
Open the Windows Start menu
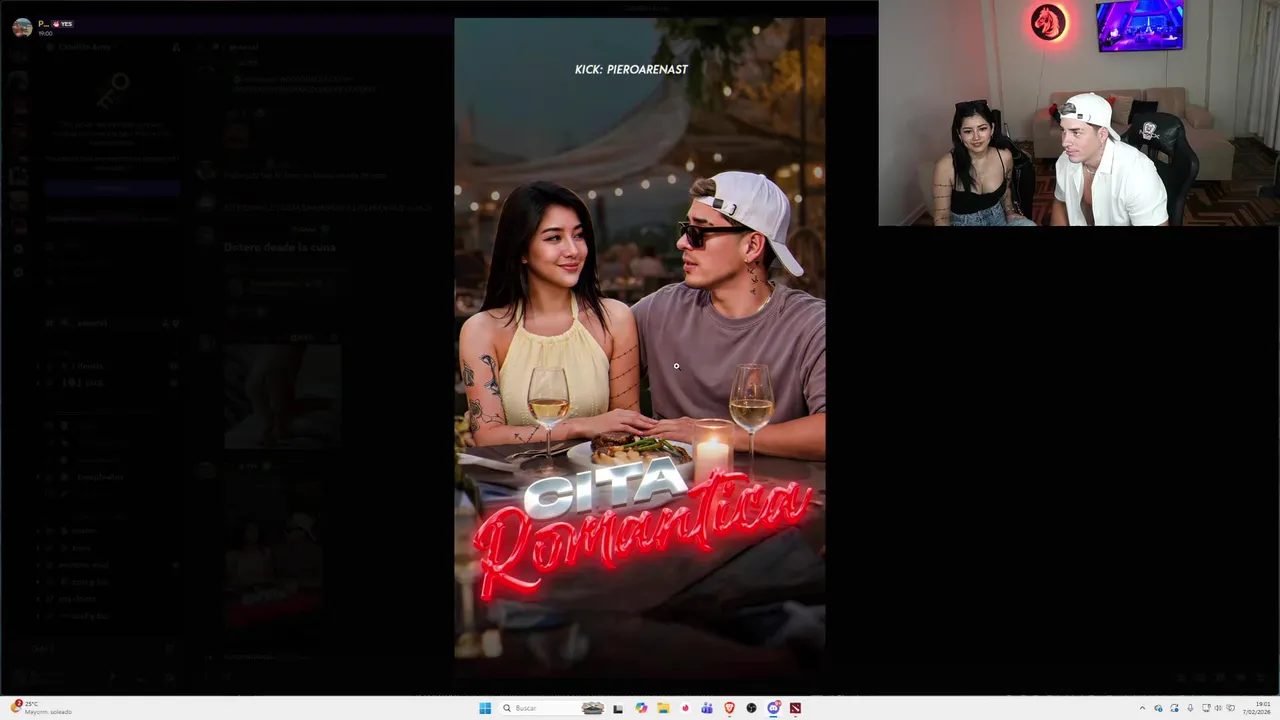click(485, 708)
